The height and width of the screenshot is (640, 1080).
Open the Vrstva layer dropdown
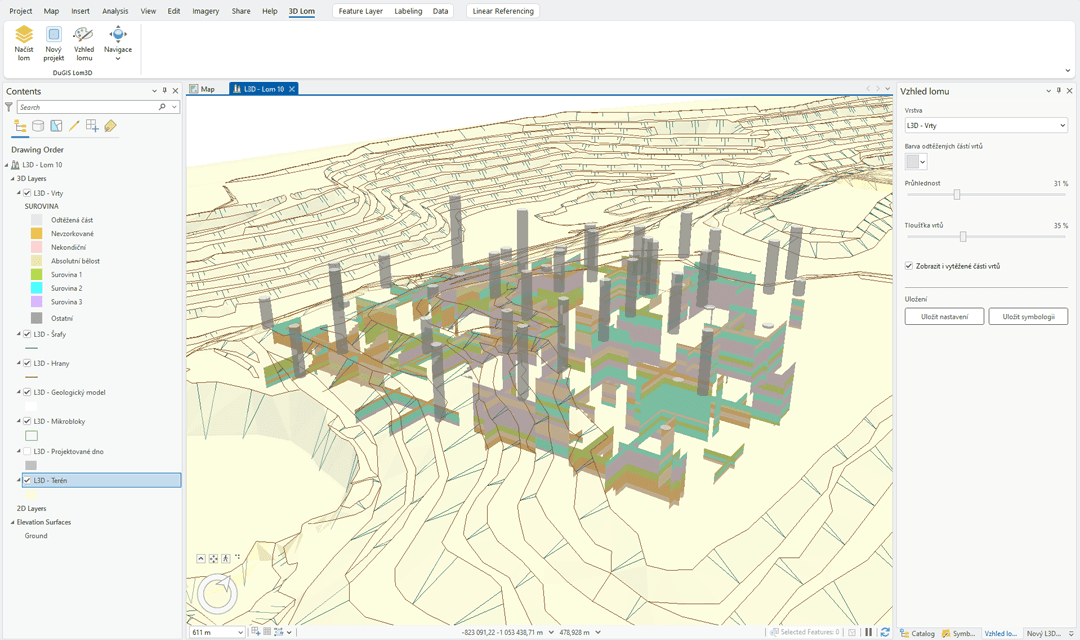pyautogui.click(x=986, y=125)
